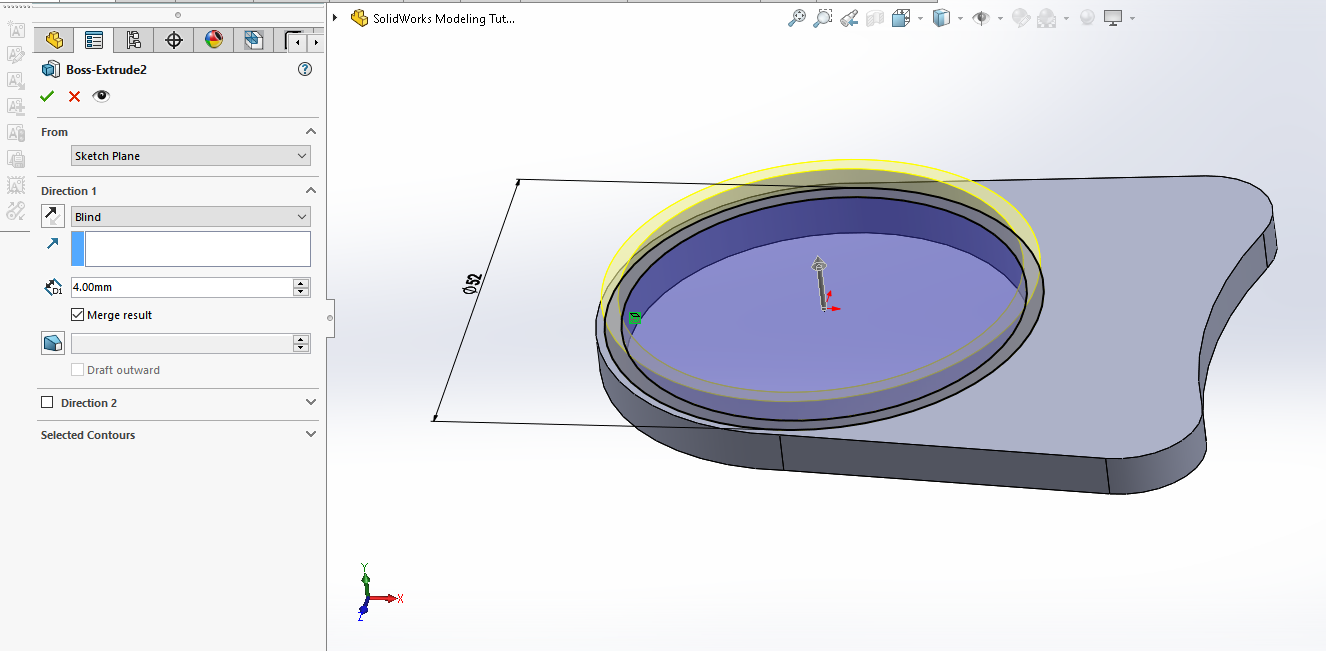This screenshot has width=1326, height=651.
Task: Click the Zoom to Fit icon
Action: point(797,18)
